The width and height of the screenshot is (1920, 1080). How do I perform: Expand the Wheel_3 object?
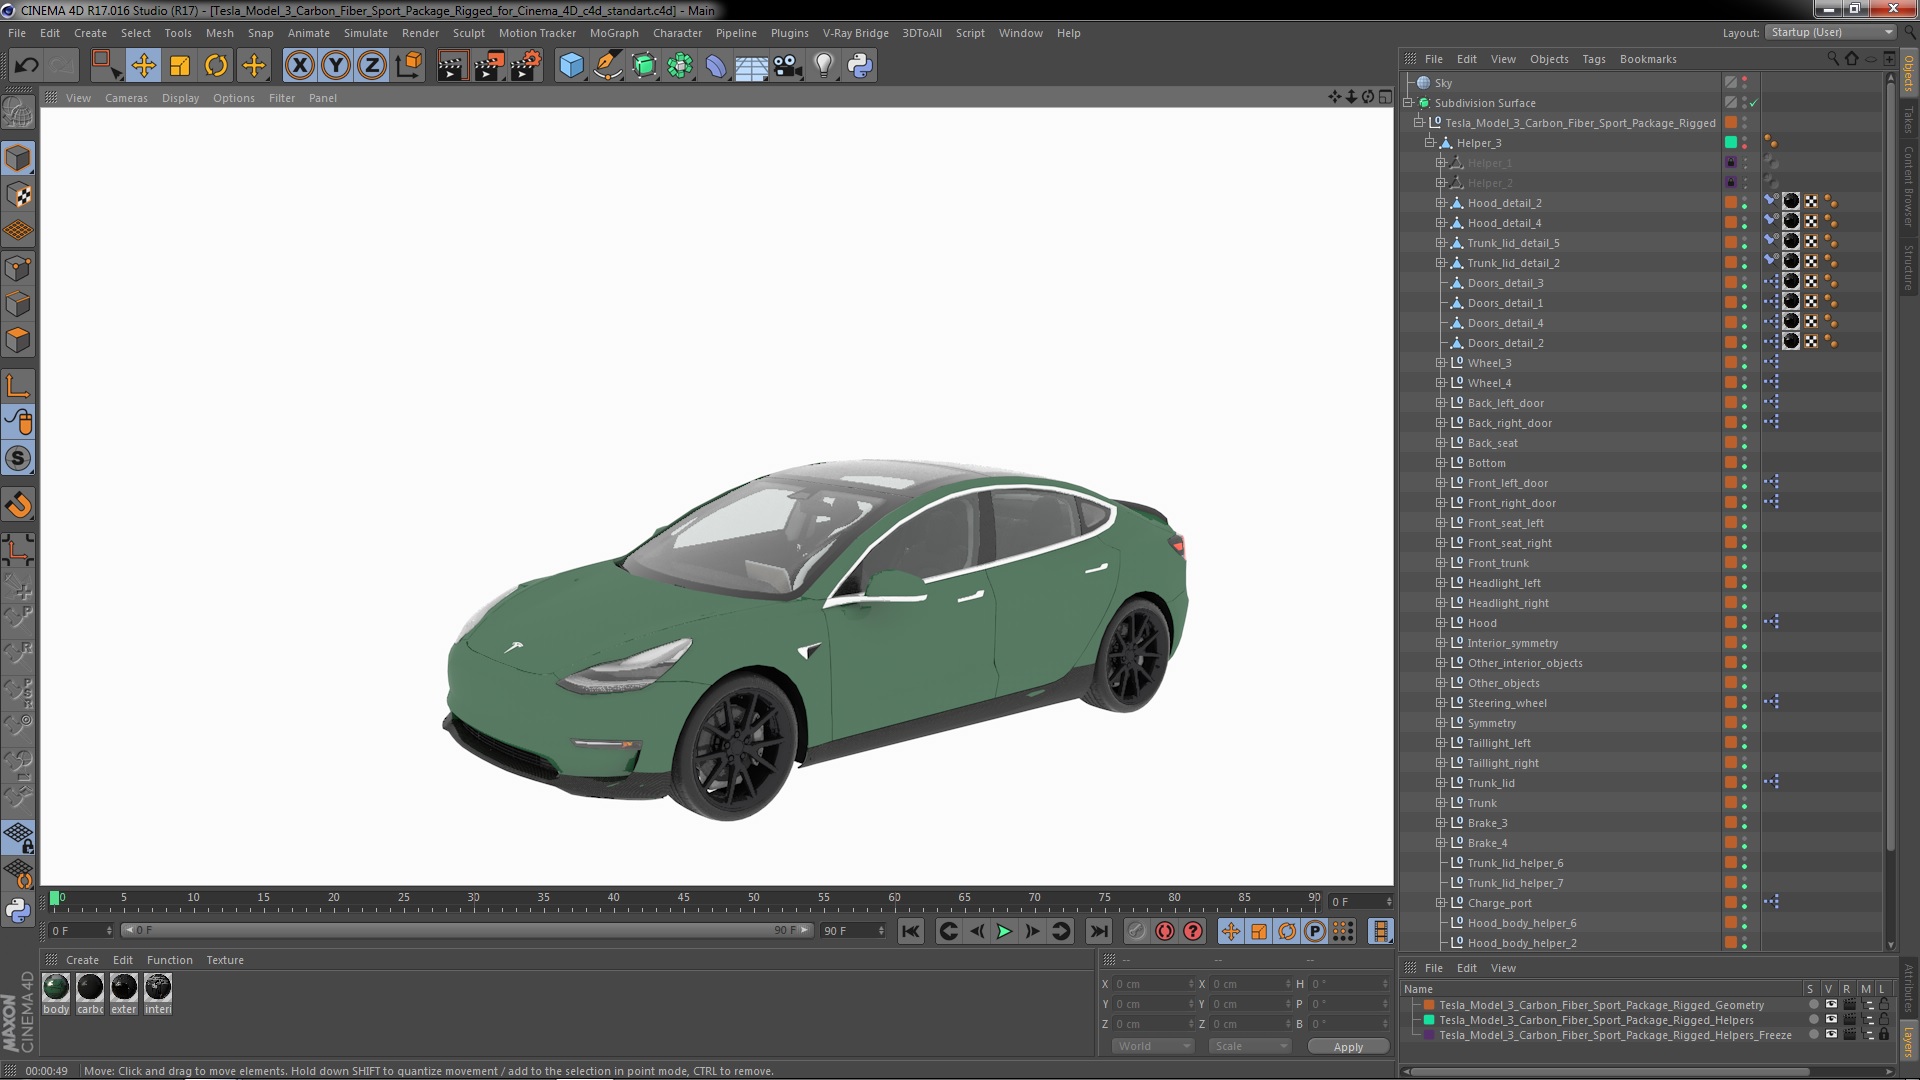click(1441, 363)
